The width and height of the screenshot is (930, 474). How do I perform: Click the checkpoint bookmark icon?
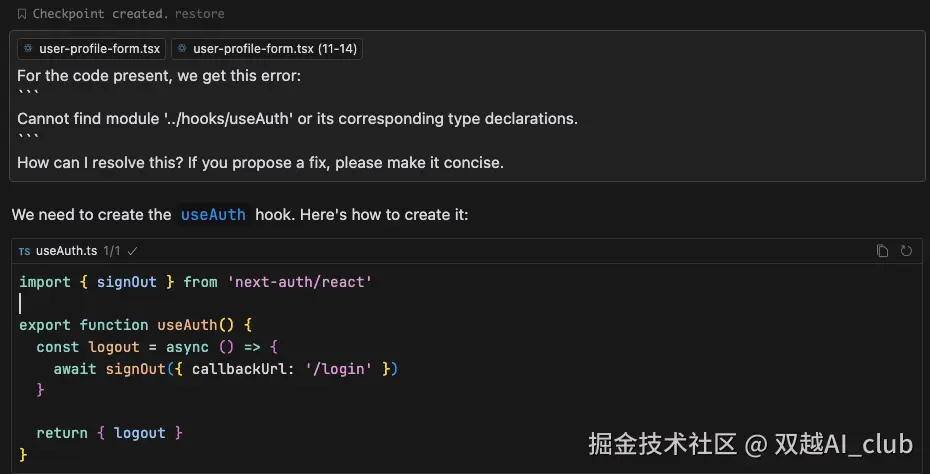[22, 14]
